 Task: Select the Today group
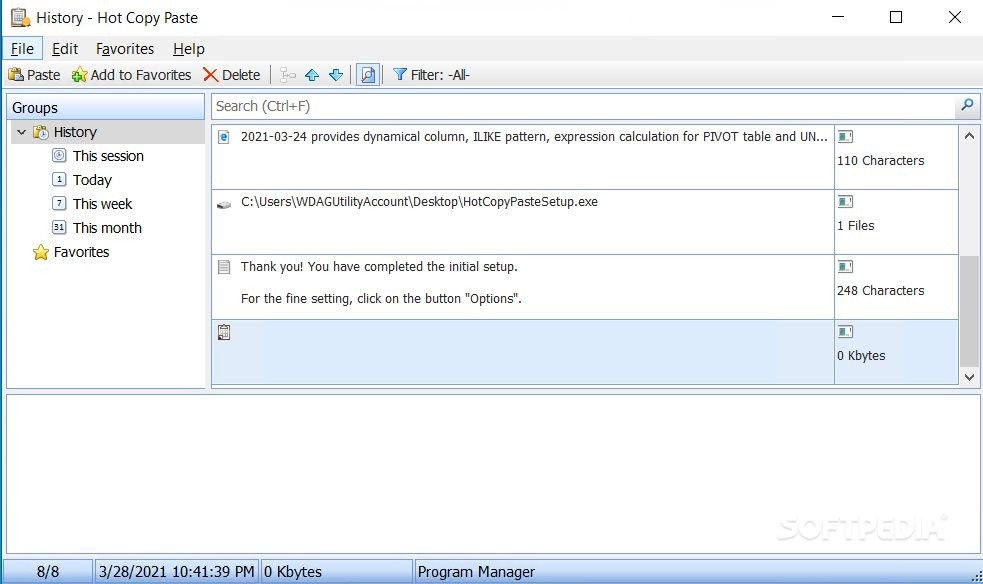[x=91, y=179]
